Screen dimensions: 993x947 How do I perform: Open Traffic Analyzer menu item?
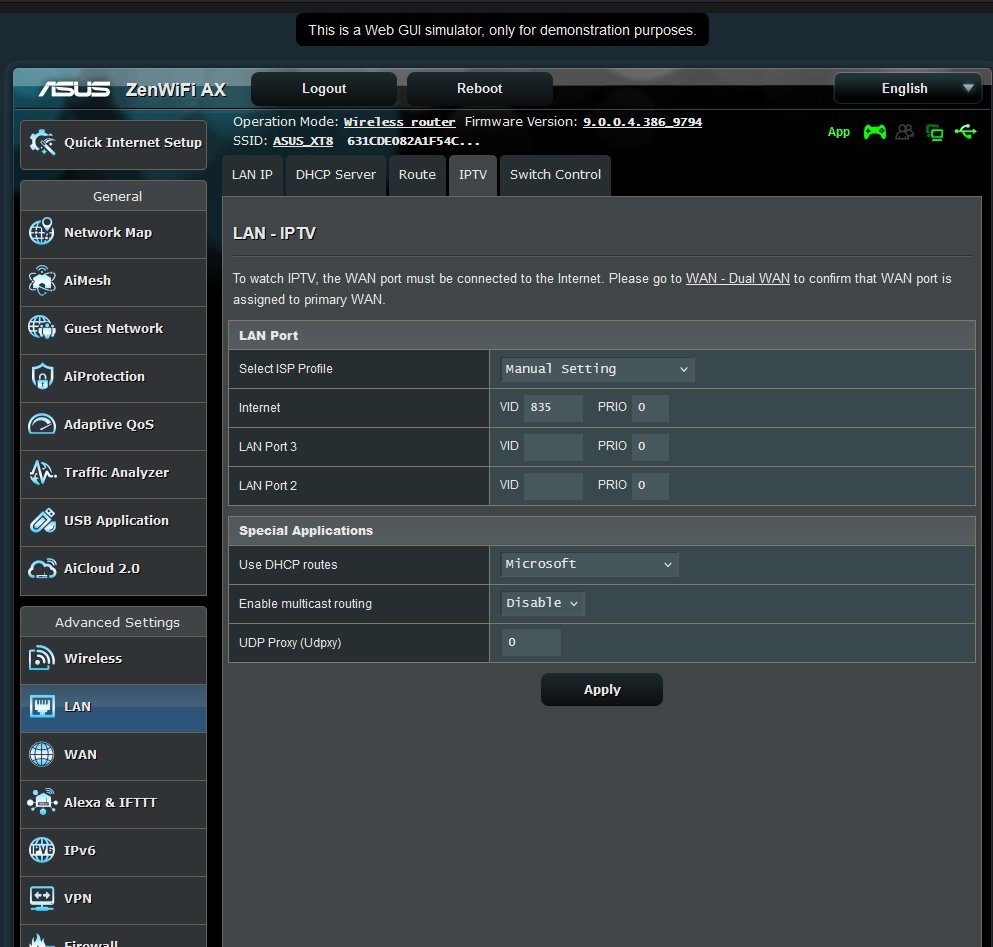click(113, 474)
